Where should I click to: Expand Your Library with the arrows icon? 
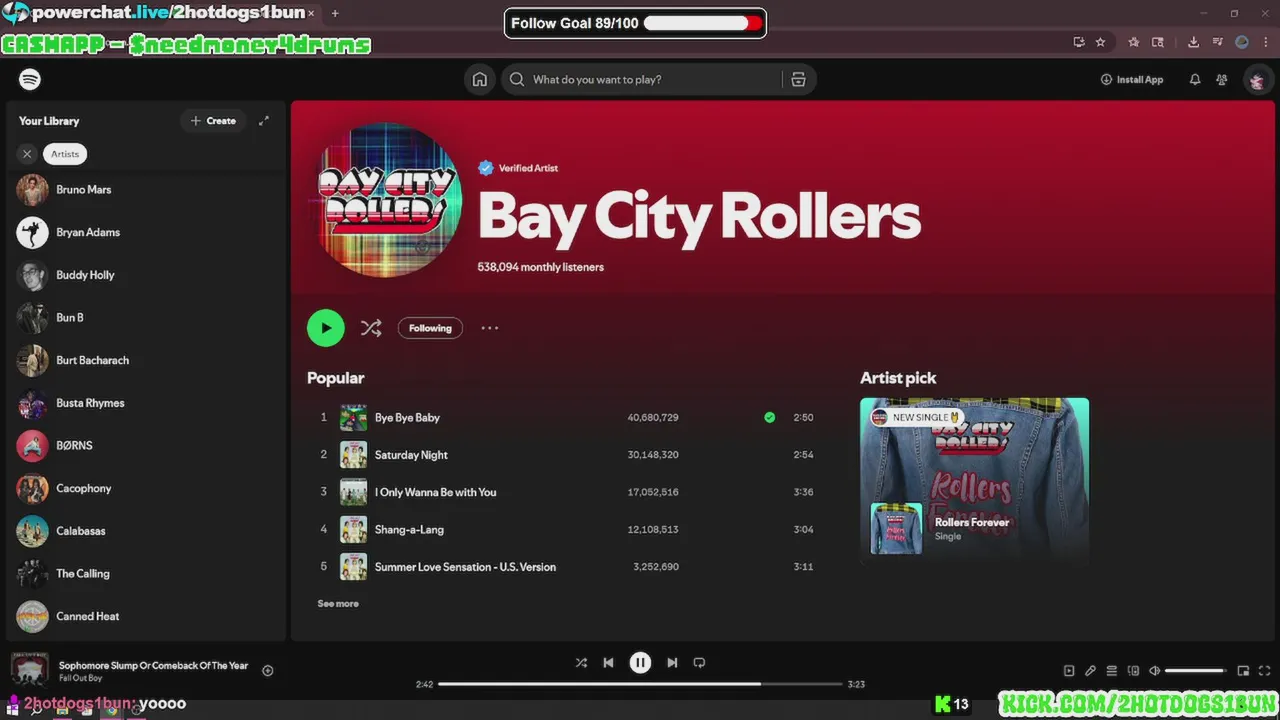click(x=264, y=121)
